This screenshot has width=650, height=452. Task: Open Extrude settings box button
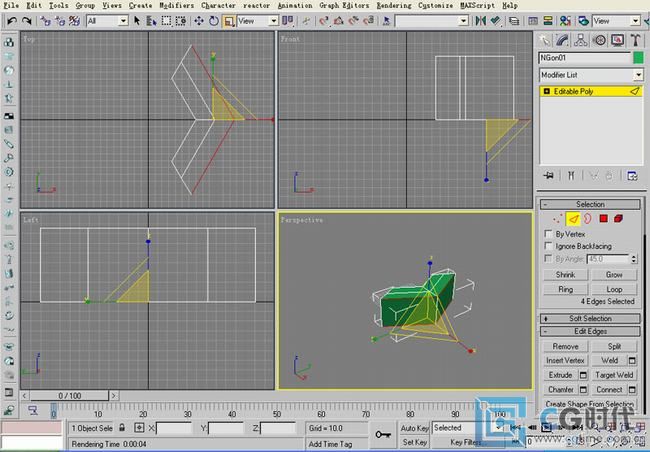583,375
